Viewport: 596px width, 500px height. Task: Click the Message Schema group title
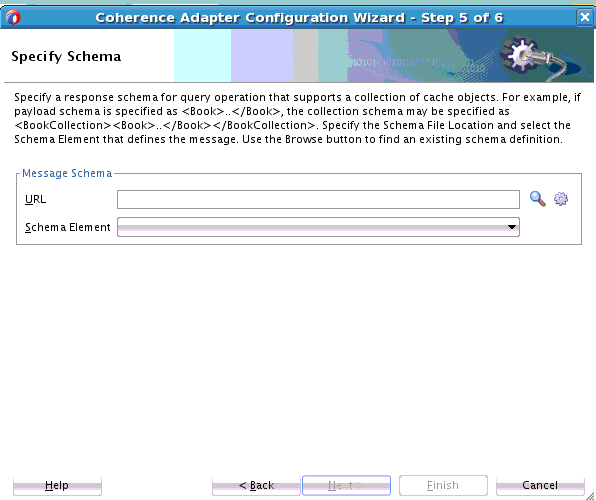point(67,173)
